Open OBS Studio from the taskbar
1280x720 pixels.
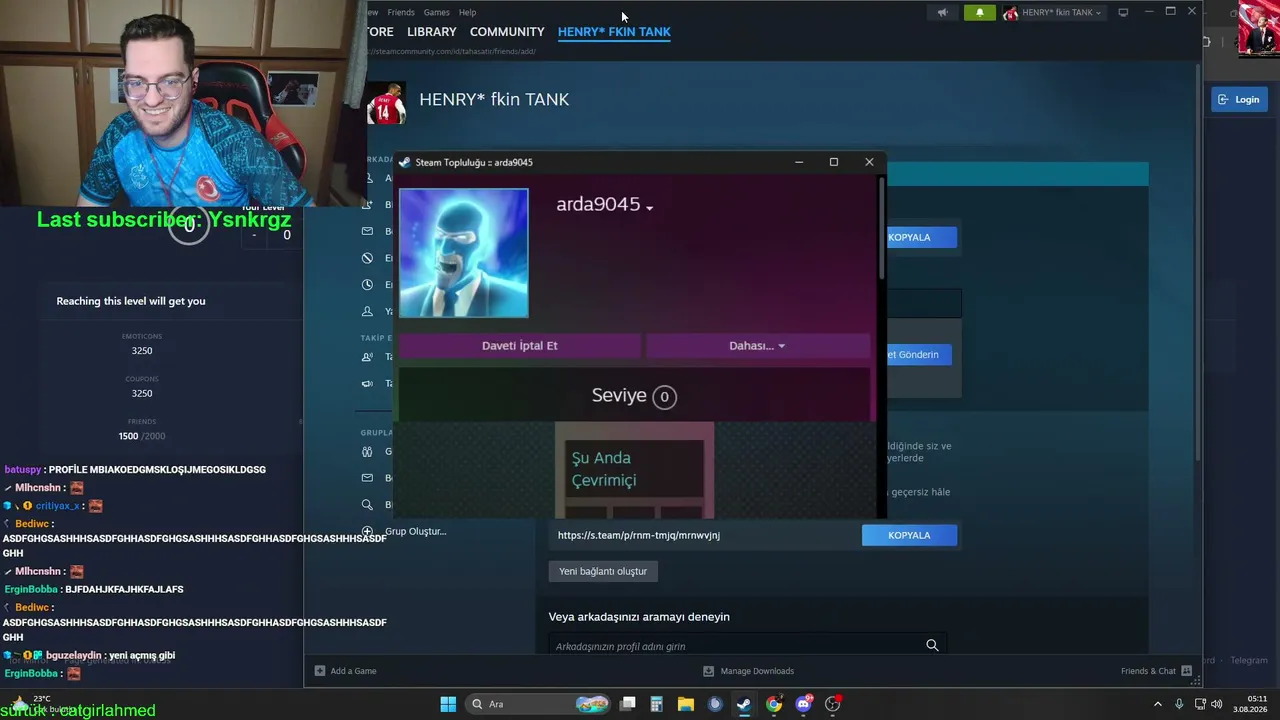tap(833, 704)
